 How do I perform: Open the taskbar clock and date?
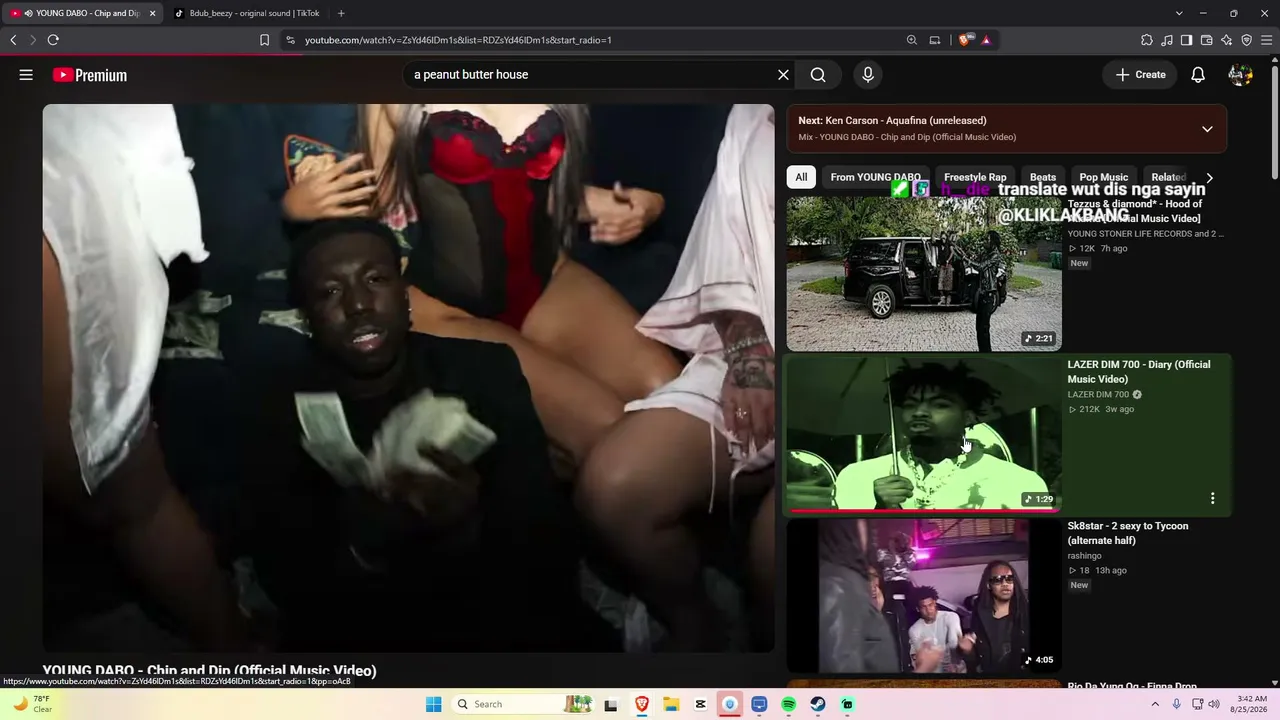(x=1251, y=704)
